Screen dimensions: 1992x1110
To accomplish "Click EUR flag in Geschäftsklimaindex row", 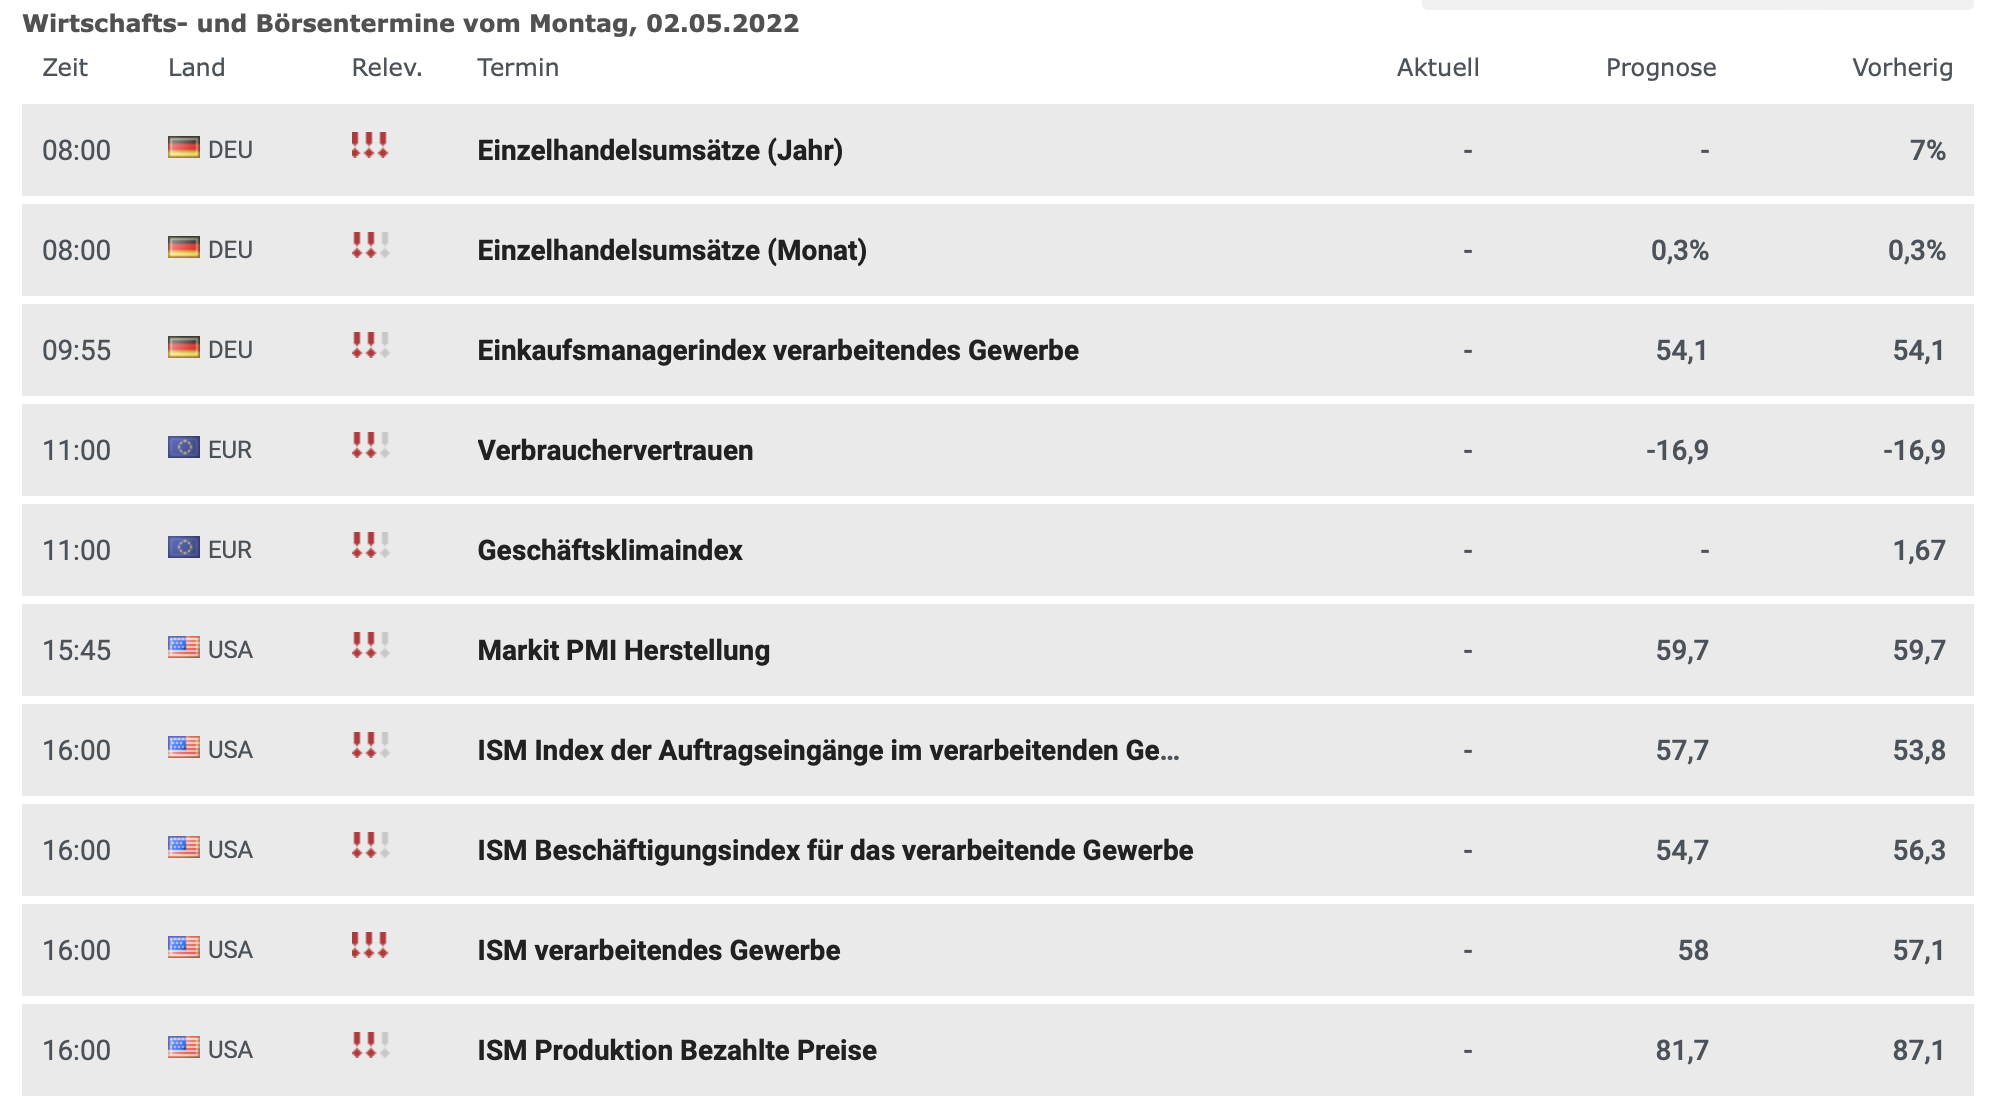I will point(184,548).
